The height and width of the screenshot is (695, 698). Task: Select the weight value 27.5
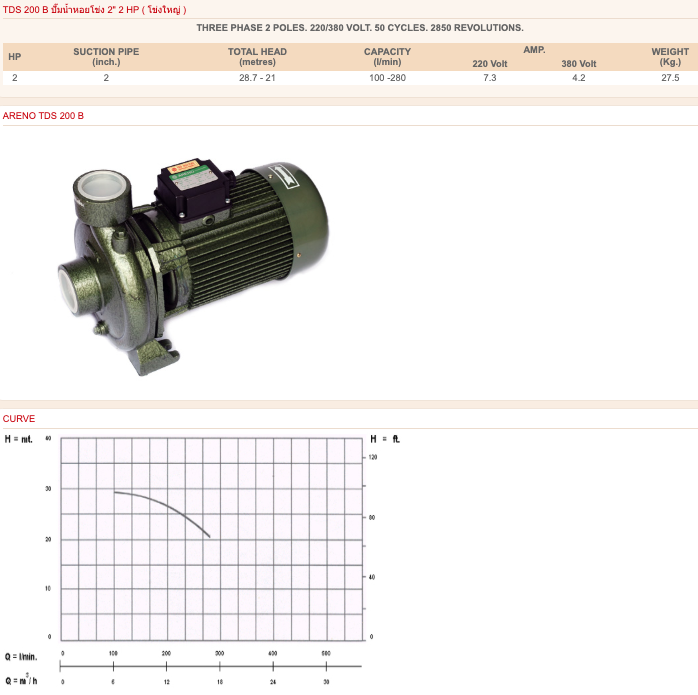coord(670,77)
